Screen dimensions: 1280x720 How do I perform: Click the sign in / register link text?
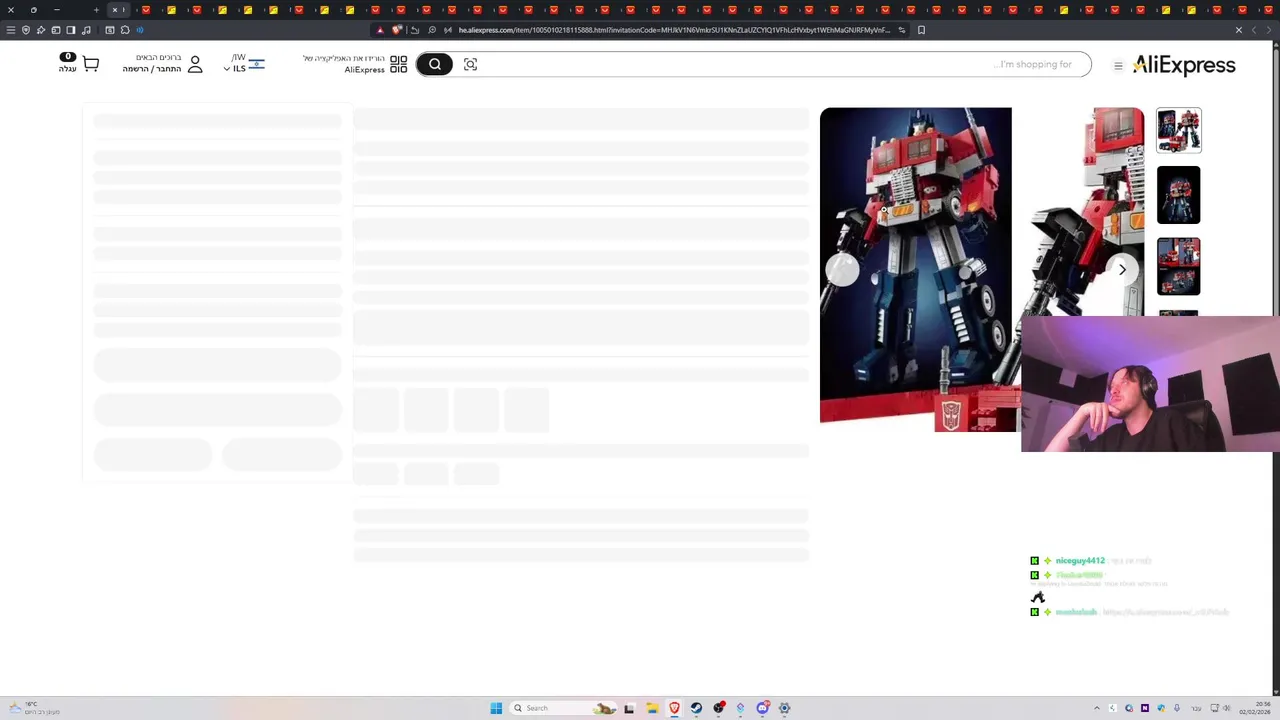[x=152, y=69]
